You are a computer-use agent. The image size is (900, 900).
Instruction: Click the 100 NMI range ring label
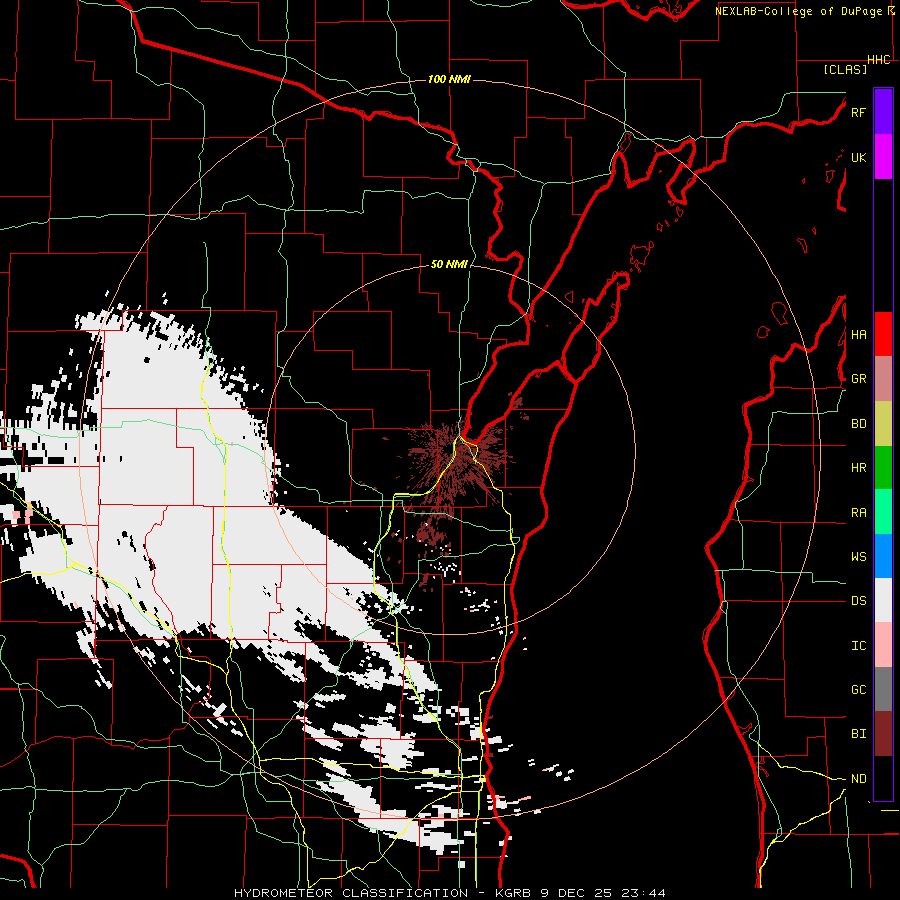[449, 79]
